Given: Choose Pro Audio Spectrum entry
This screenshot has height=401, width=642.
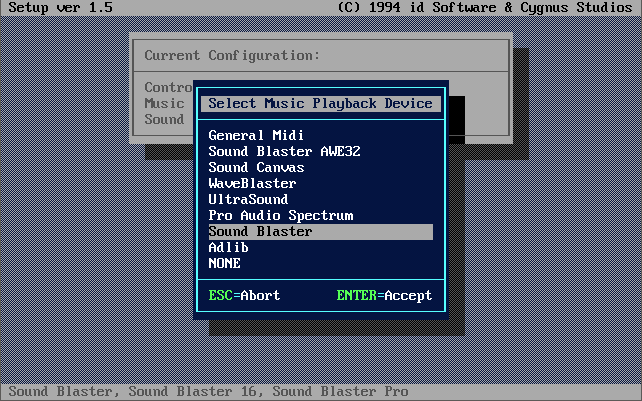Looking at the screenshot, I should 280,215.
